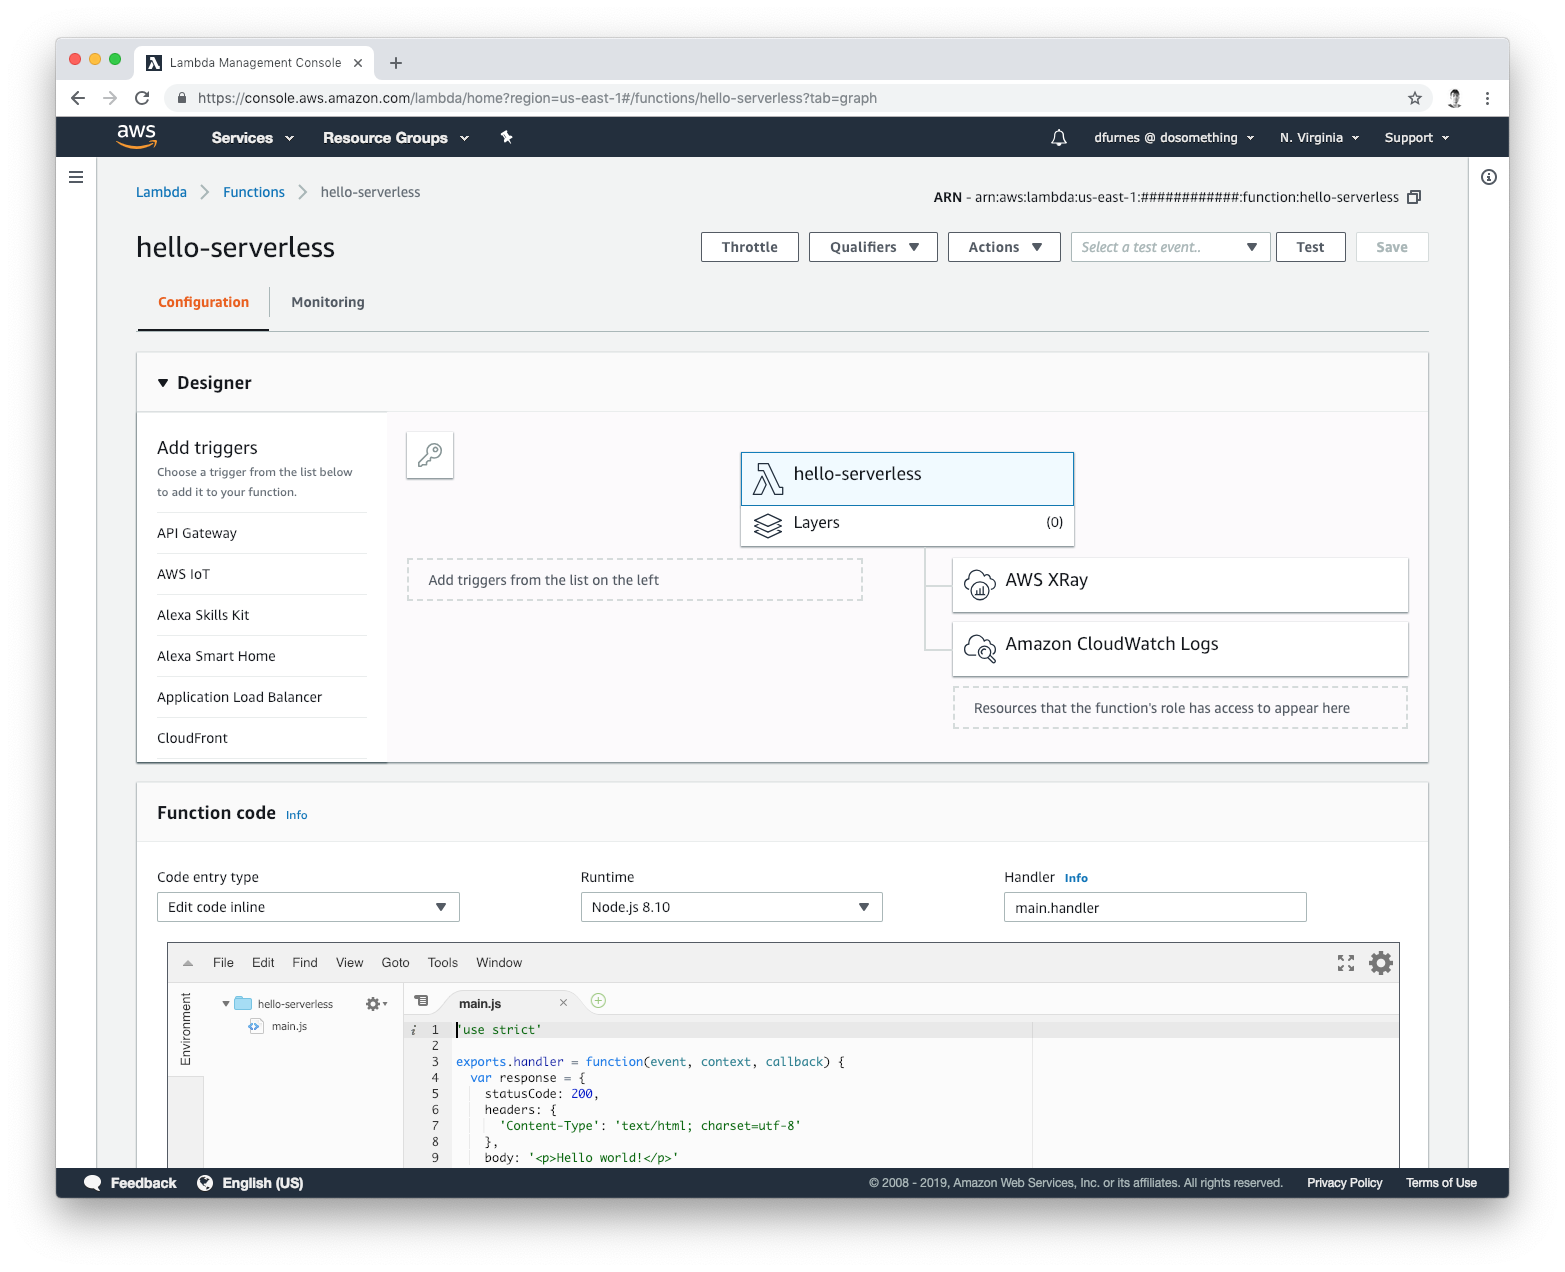Open the Runtime dropdown showing Node.js 8.10
The height and width of the screenshot is (1272, 1565).
pos(731,907)
